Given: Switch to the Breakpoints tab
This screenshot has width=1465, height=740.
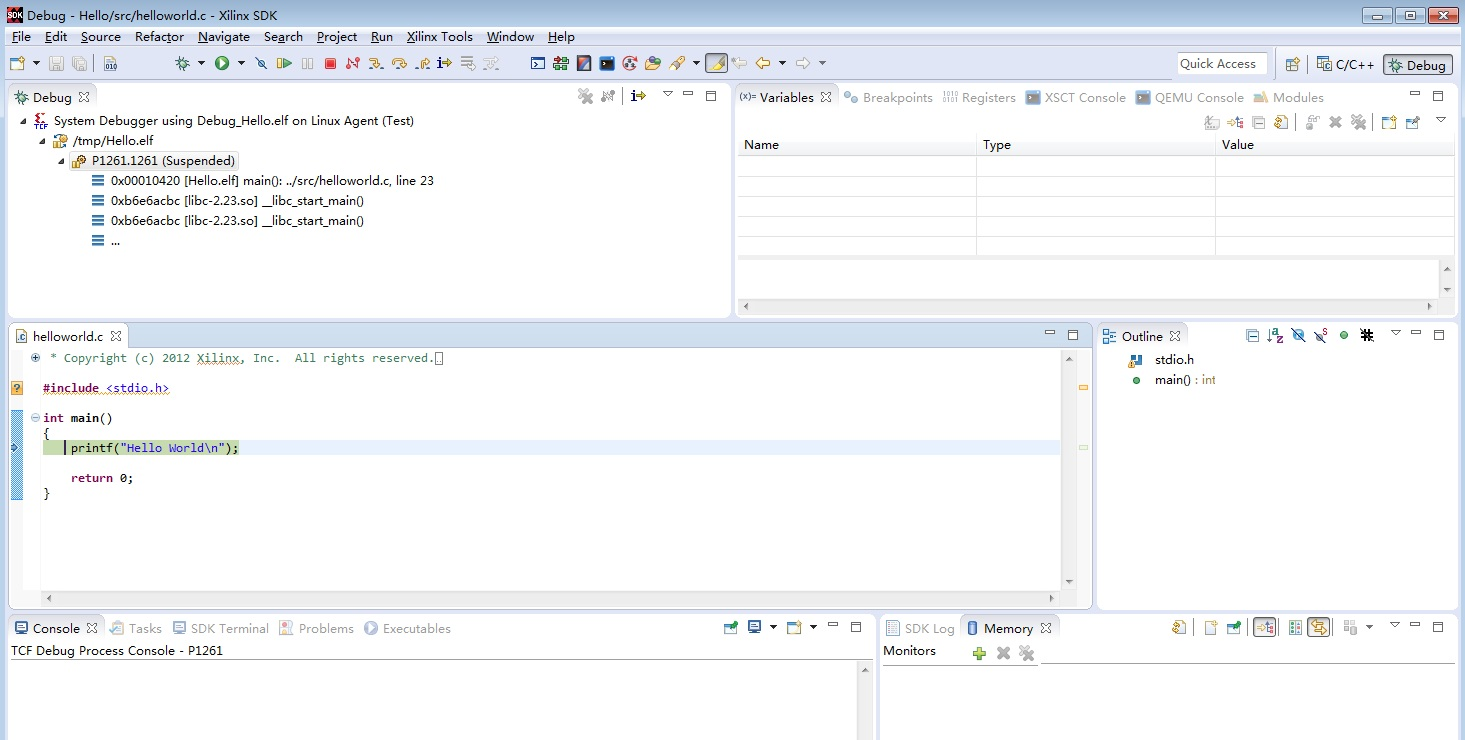Looking at the screenshot, I should pyautogui.click(x=897, y=97).
